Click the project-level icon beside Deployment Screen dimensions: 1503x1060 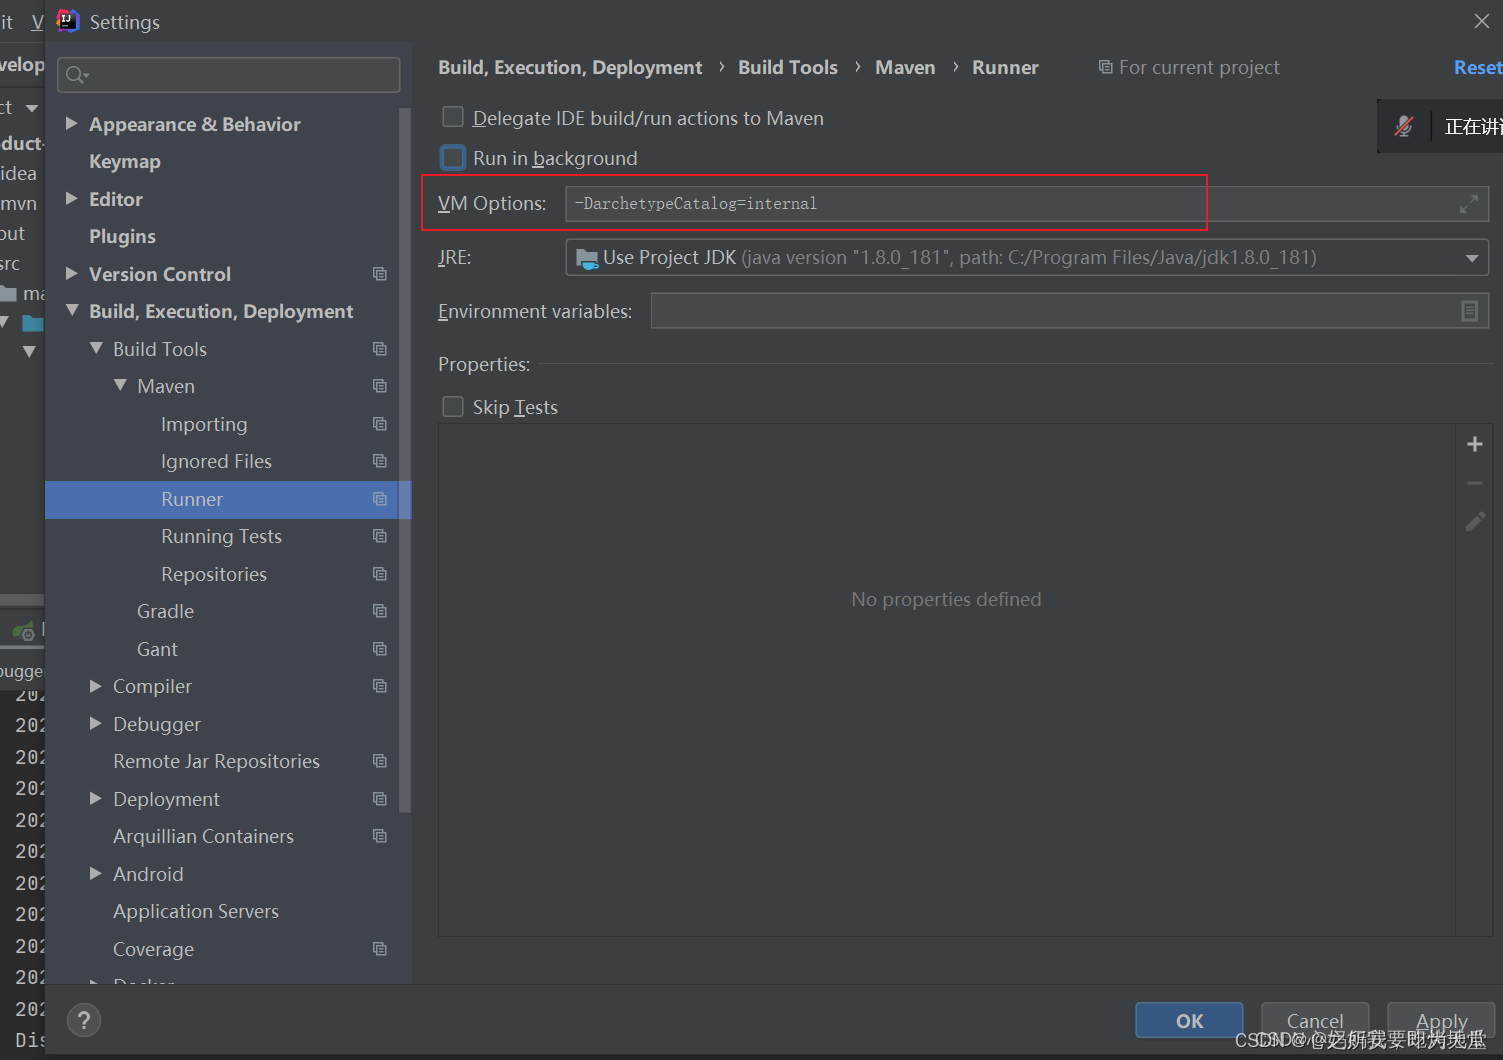point(380,799)
